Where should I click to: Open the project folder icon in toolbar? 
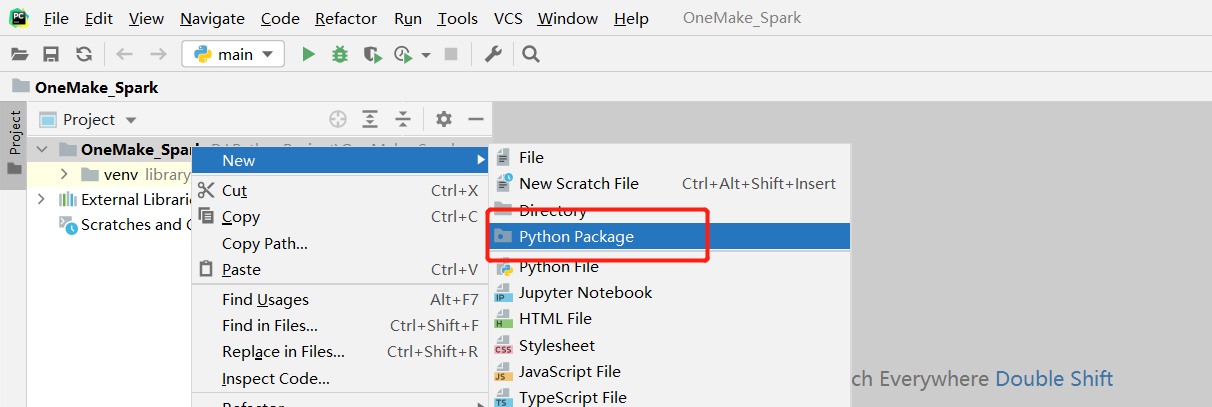tap(20, 54)
